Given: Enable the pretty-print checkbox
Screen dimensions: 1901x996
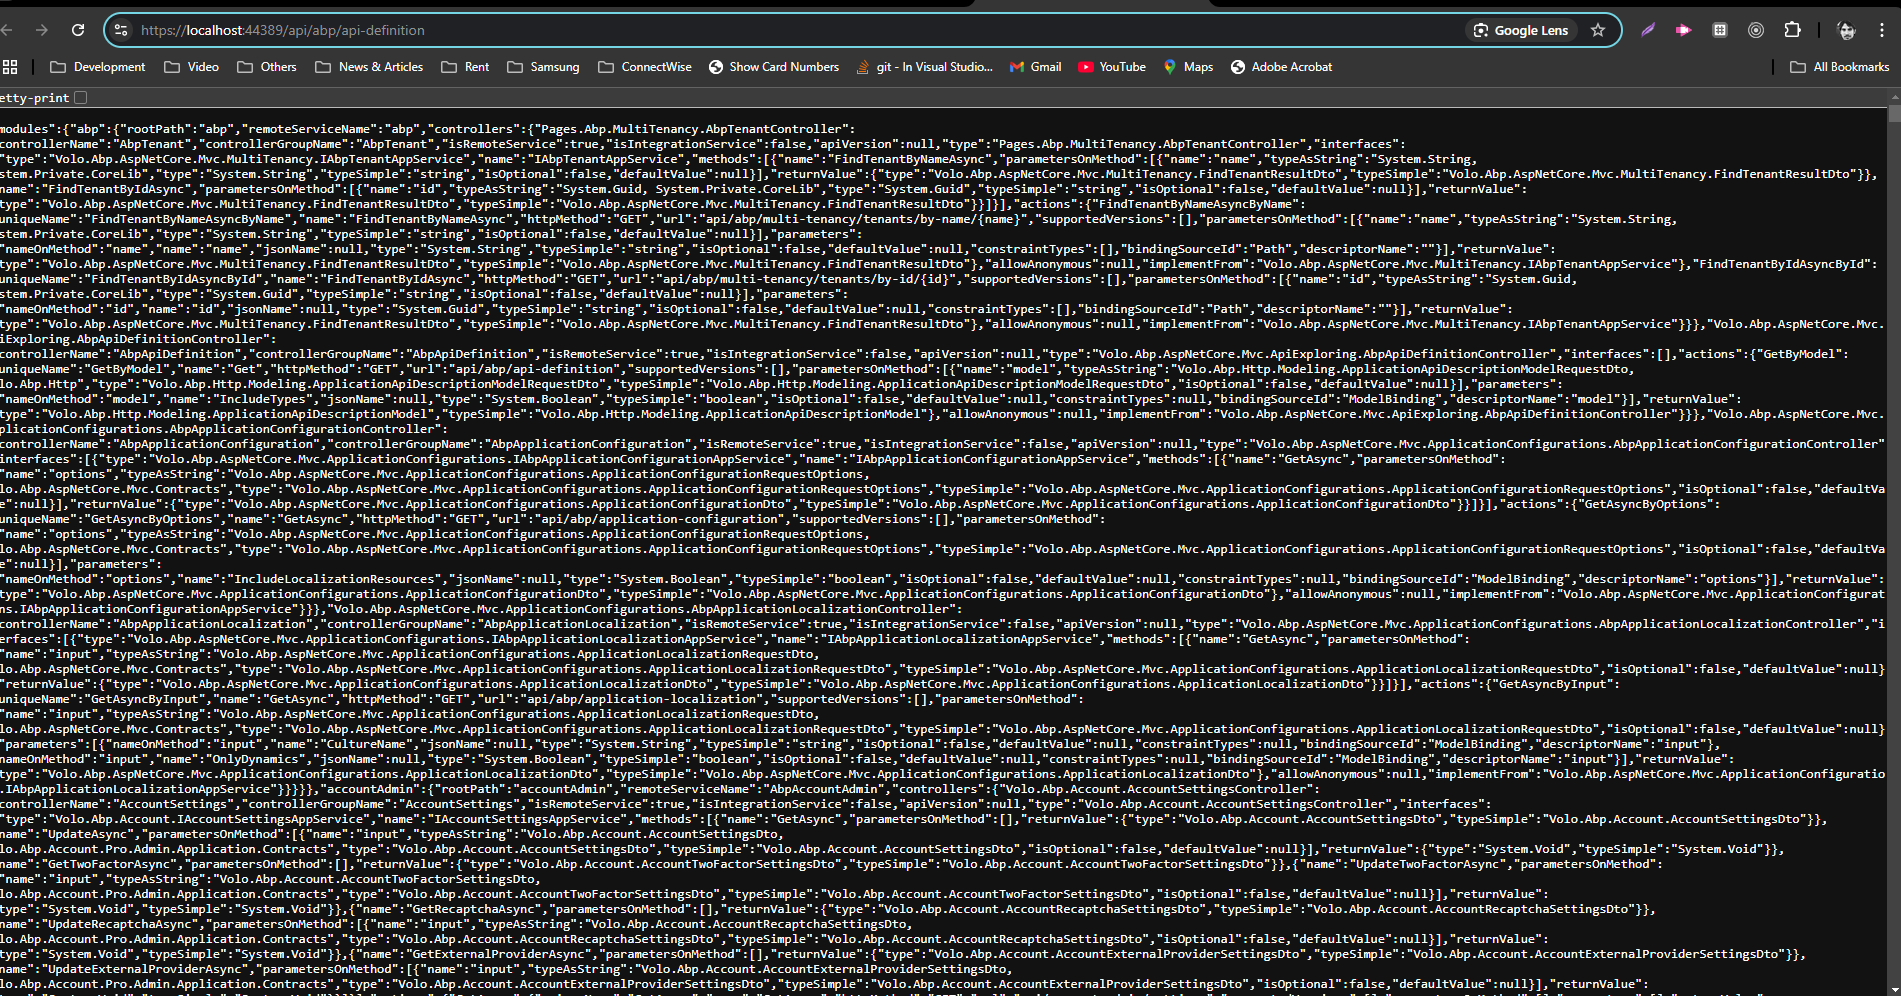Looking at the screenshot, I should 81,97.
